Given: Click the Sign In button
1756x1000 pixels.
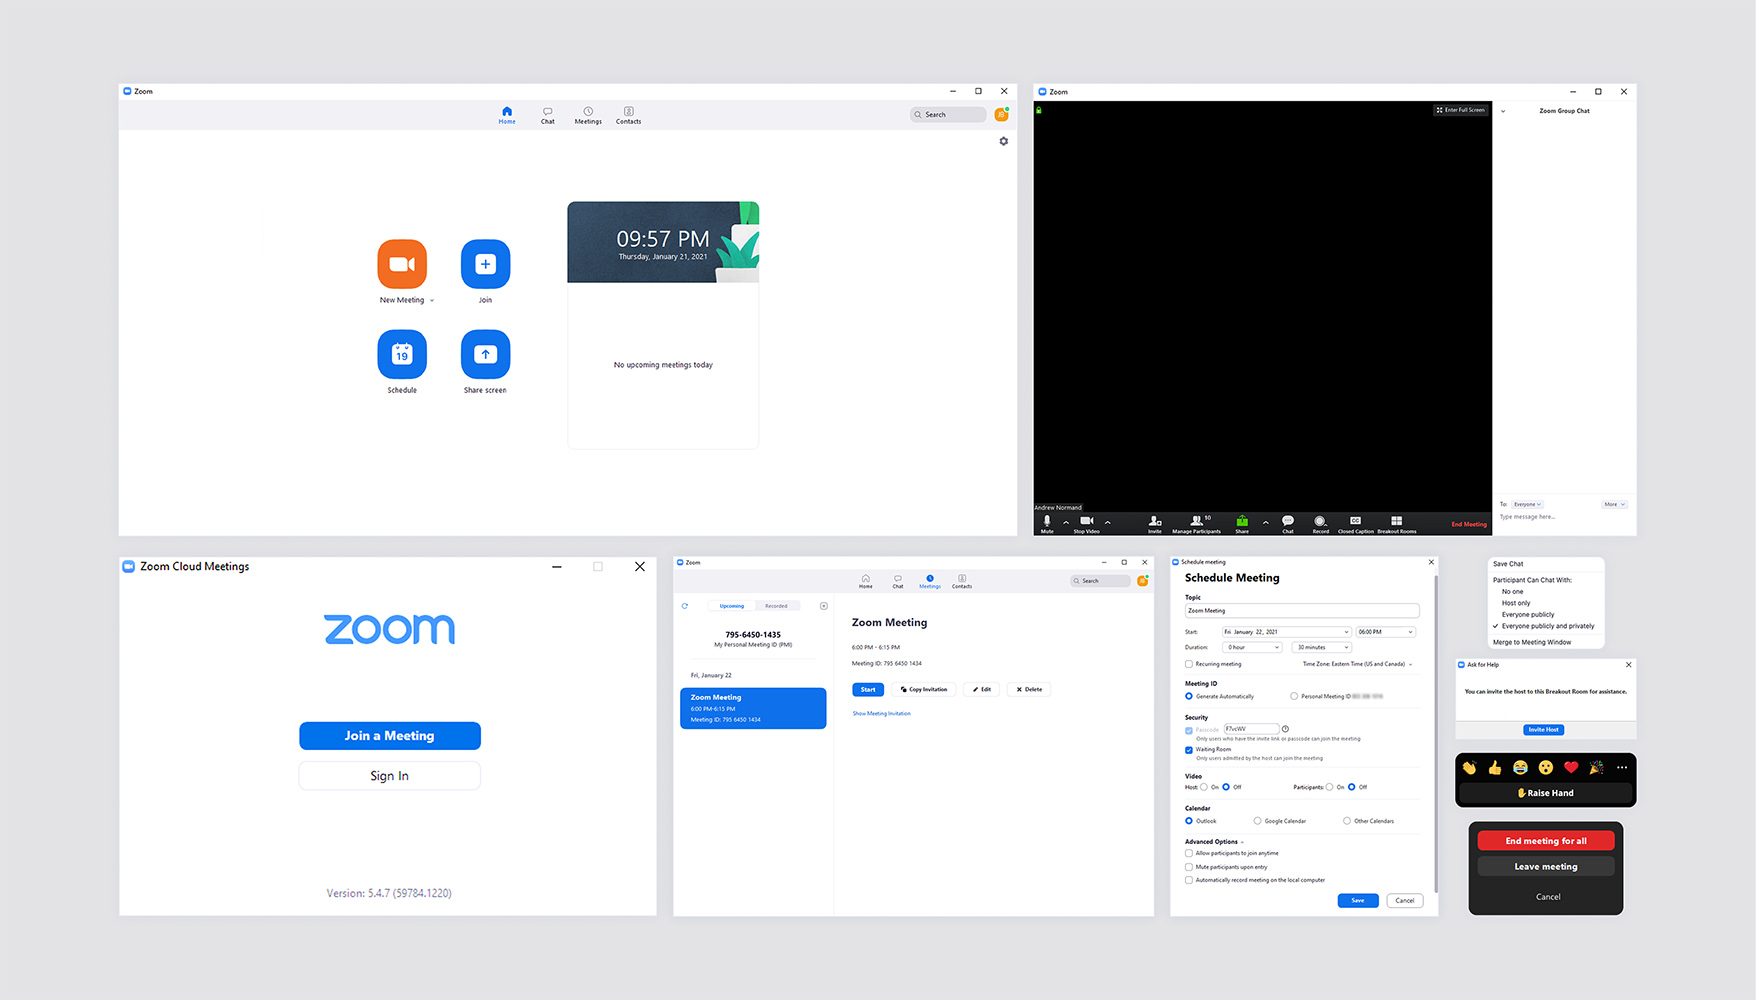Looking at the screenshot, I should pyautogui.click(x=390, y=776).
